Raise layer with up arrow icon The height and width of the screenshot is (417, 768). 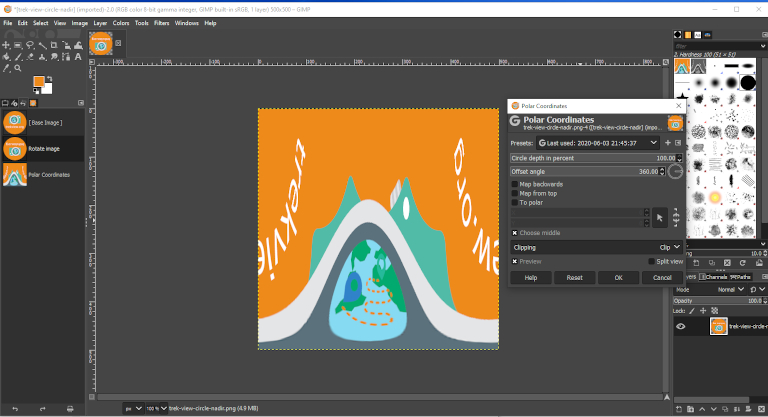tap(702, 409)
